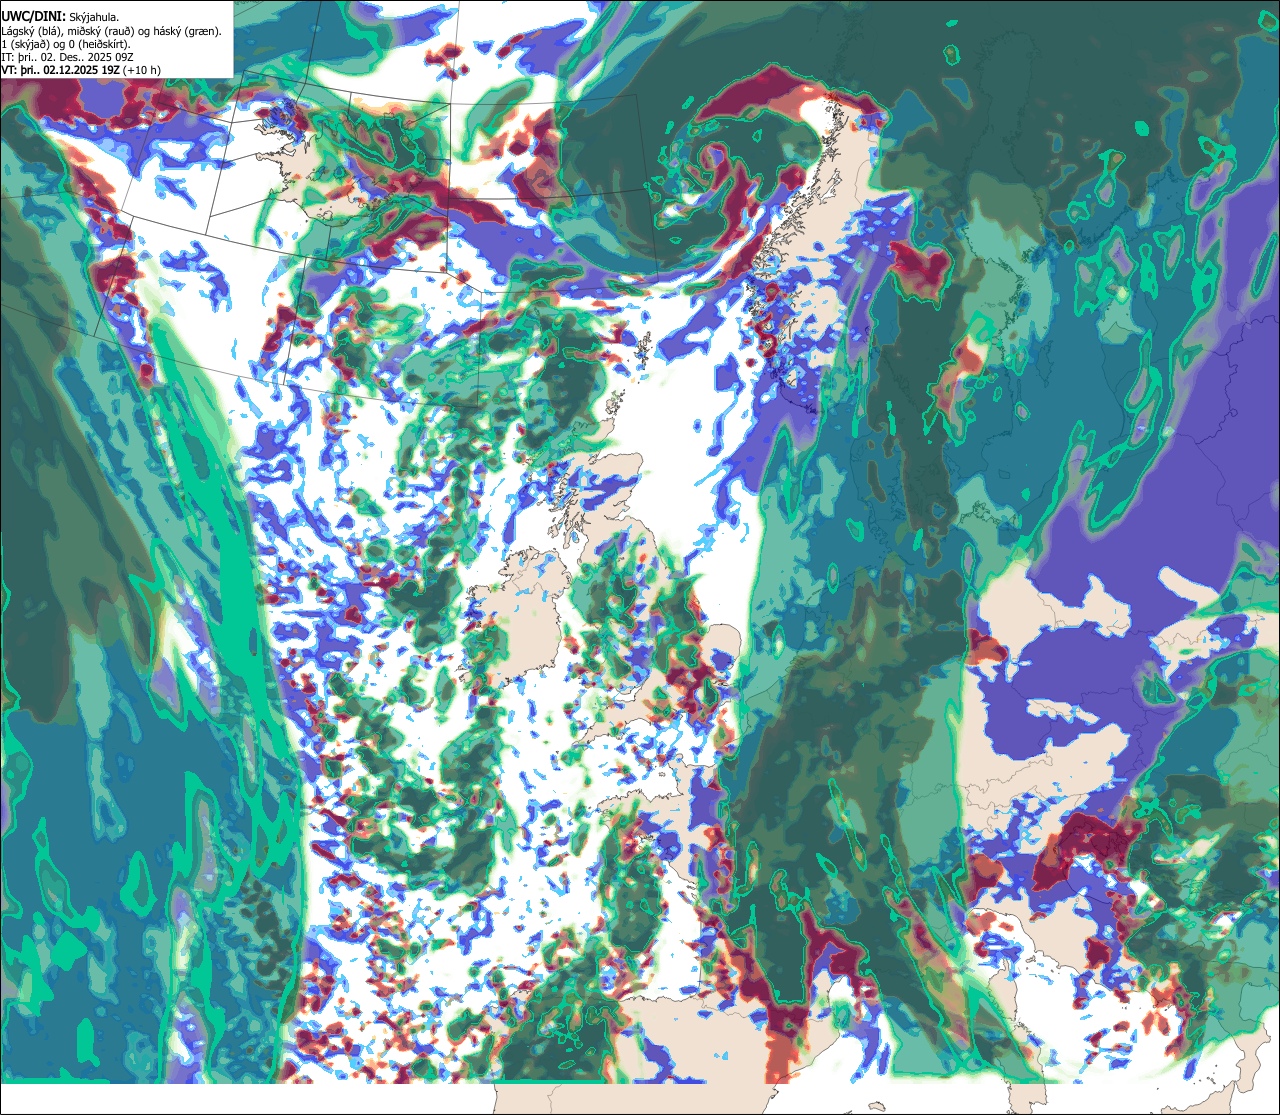The height and width of the screenshot is (1115, 1280).
Task: Click the '1 (skýjað) og 0 (heiðskírt).' line
Action: click(65, 44)
